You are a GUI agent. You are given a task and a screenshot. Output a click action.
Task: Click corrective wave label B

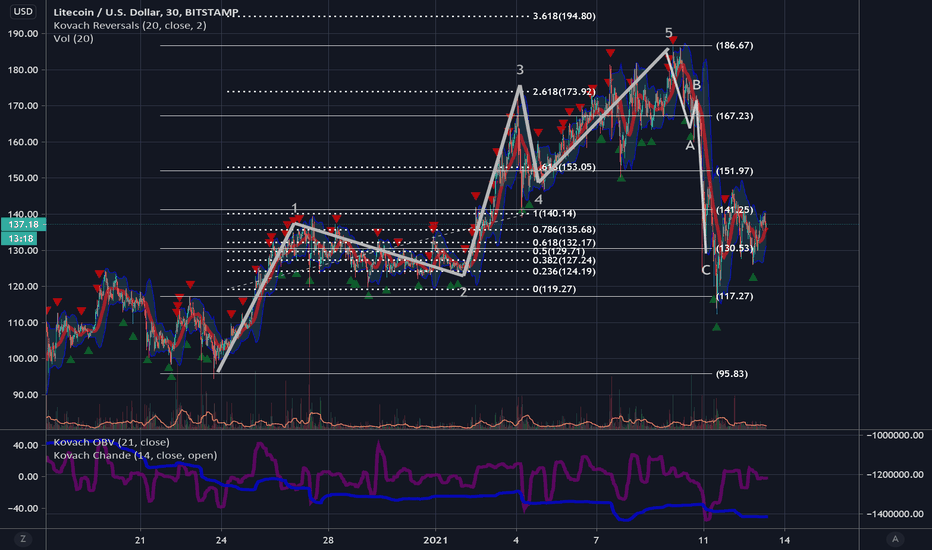click(697, 85)
